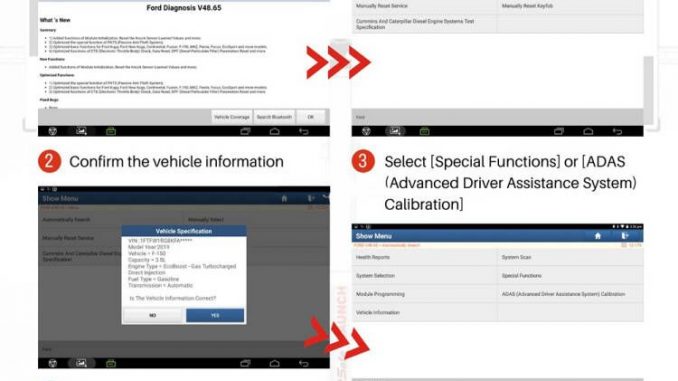Tap browser icon on Ford Diagnosis screen navbar

[x=53, y=131]
